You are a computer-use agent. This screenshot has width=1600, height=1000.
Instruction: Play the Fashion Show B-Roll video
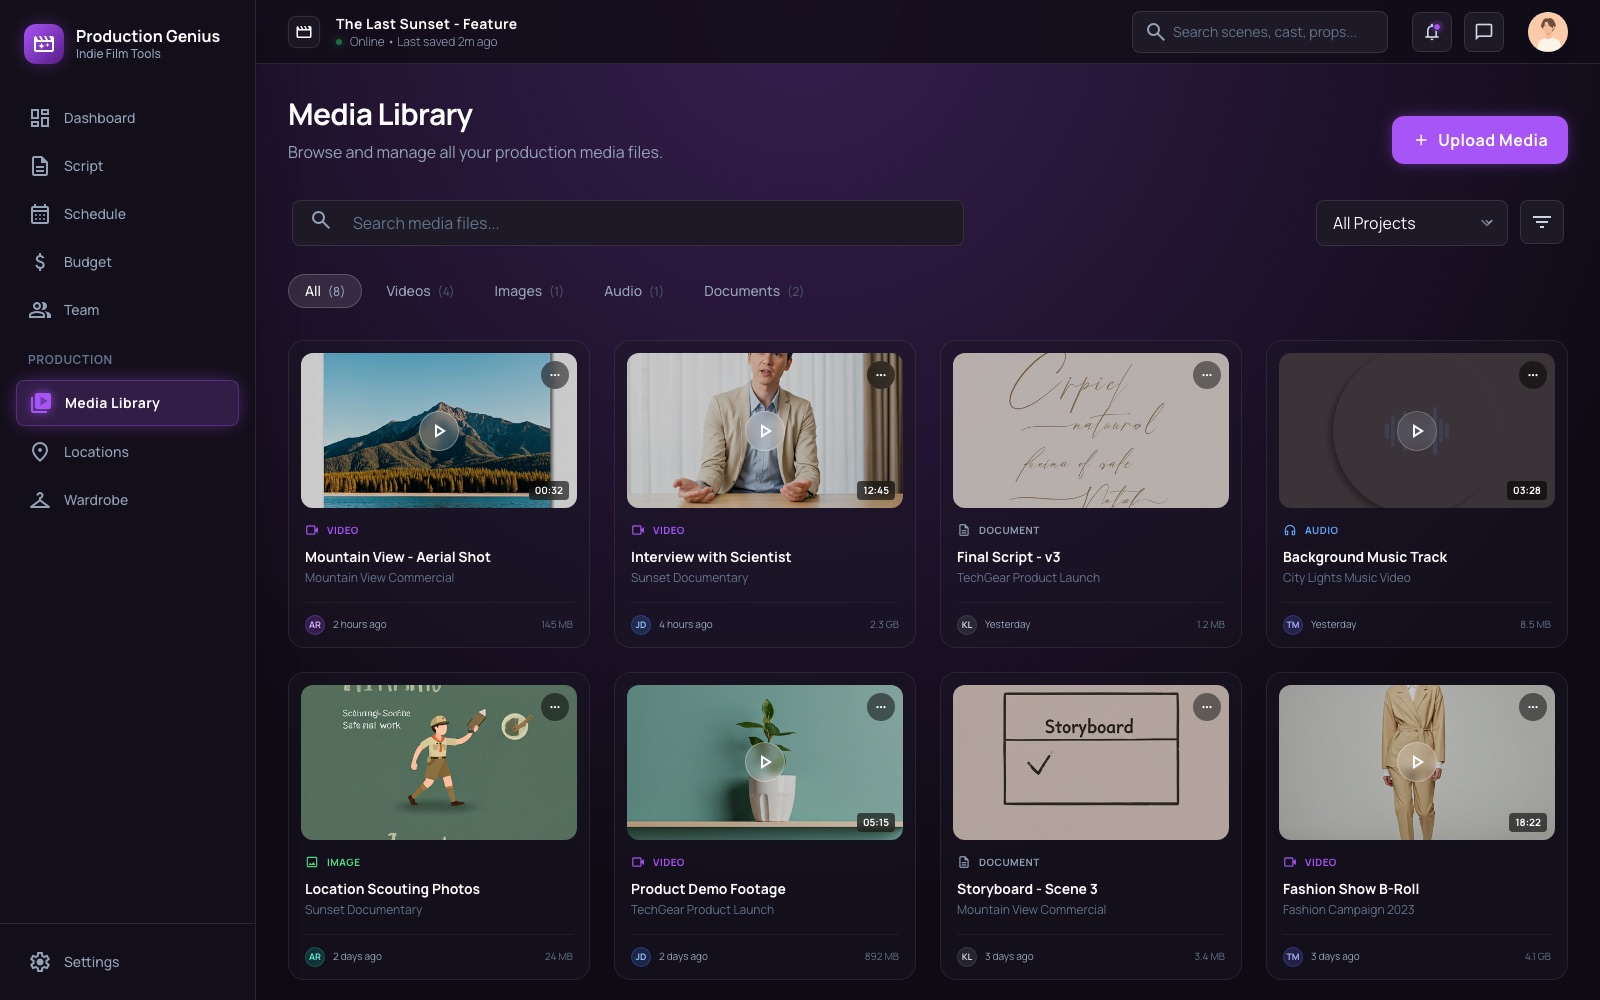(x=1417, y=762)
